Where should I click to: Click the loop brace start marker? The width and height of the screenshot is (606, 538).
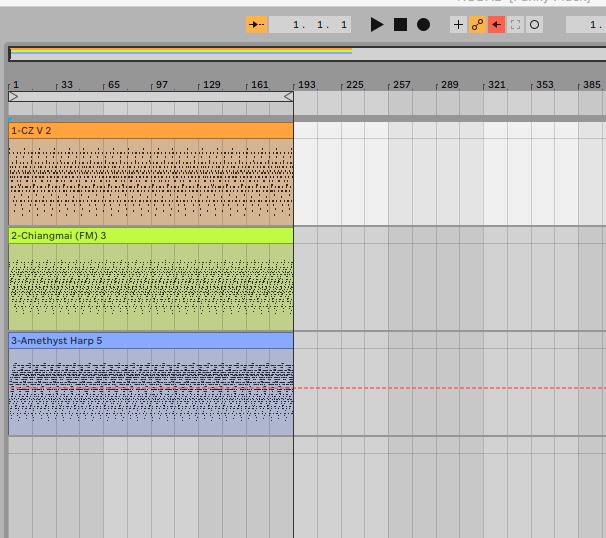(x=14, y=96)
